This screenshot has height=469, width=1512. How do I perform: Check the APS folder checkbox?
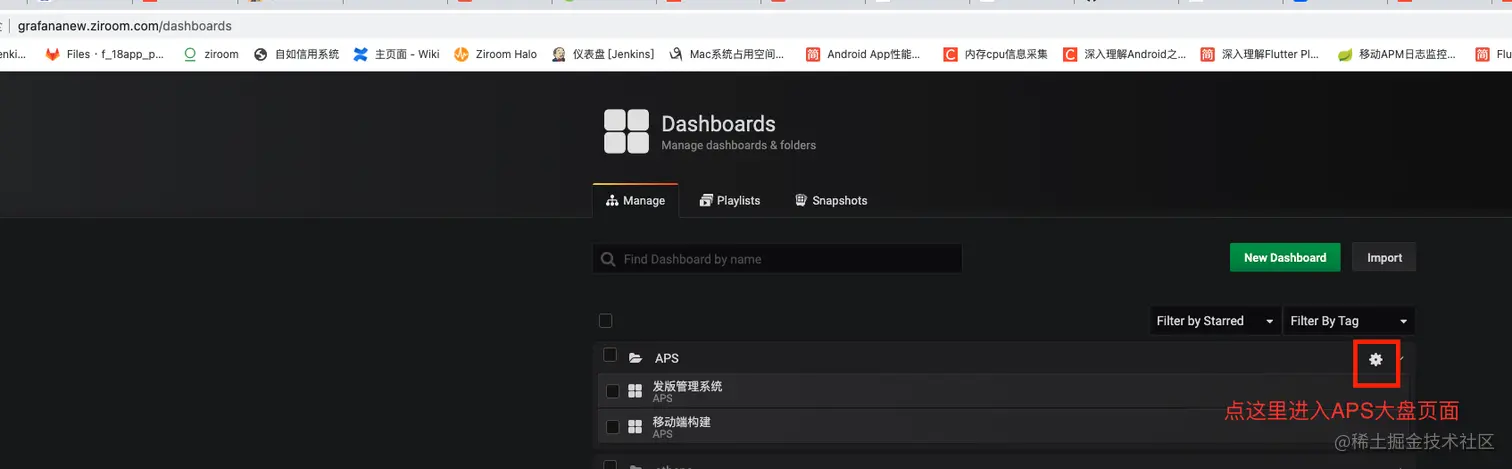[610, 355]
